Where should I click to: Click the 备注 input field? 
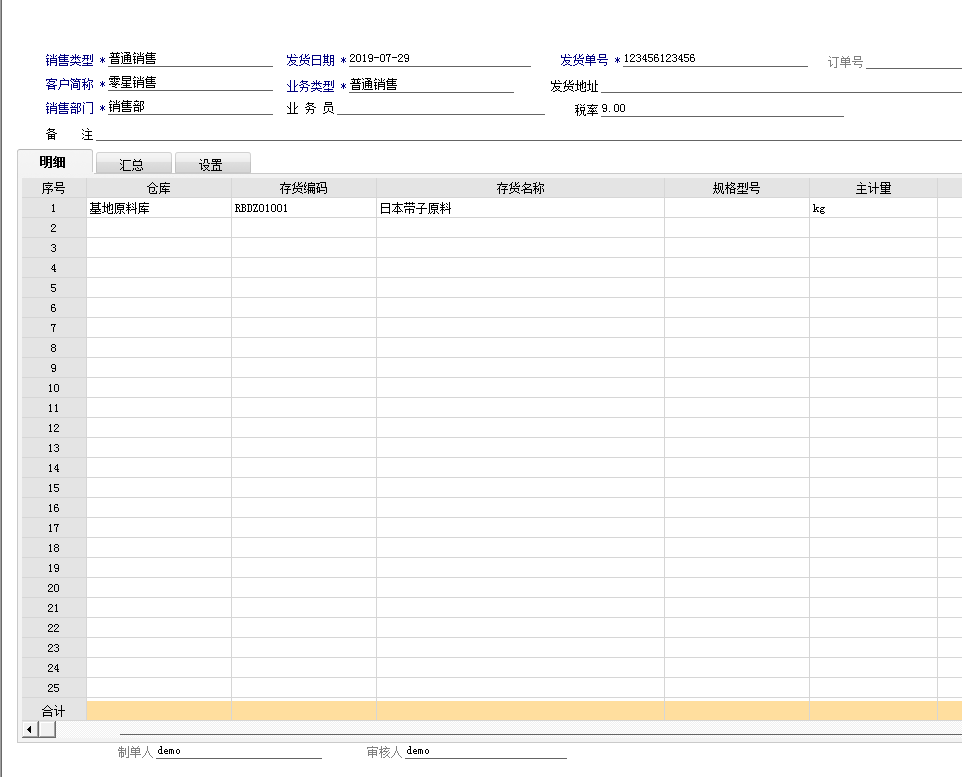pyautogui.click(x=529, y=133)
